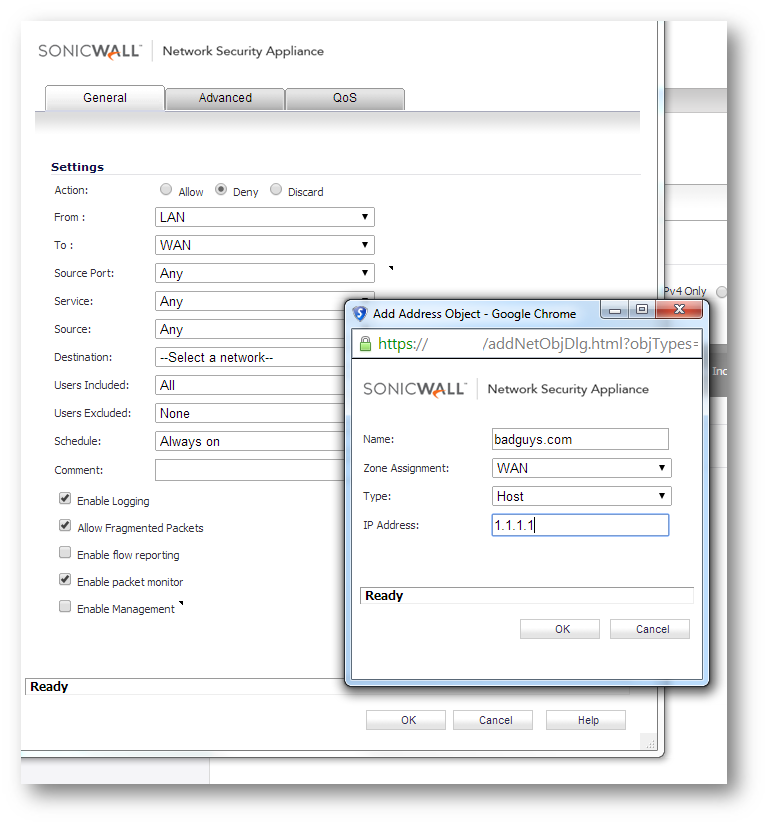The height and width of the screenshot is (826, 769).
Task: Minimize the Add Address Object window
Action: click(616, 310)
